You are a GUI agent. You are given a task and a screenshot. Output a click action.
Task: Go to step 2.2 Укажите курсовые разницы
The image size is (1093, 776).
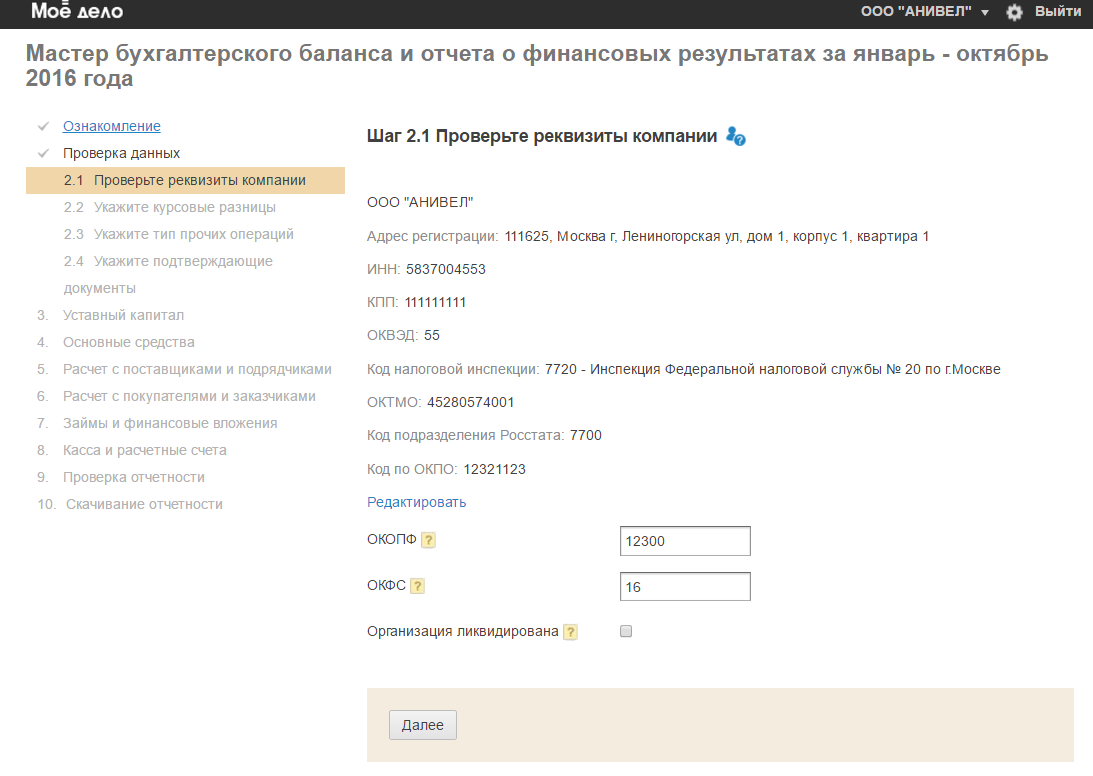click(170, 207)
